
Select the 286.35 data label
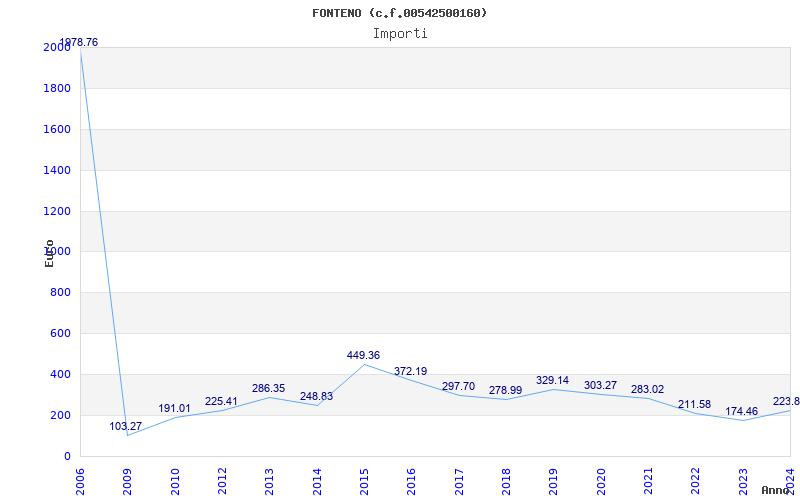tap(268, 388)
